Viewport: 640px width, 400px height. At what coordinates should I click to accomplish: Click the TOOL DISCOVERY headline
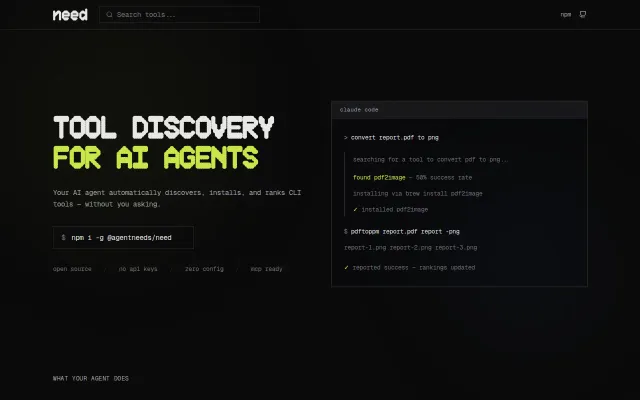pos(164,128)
